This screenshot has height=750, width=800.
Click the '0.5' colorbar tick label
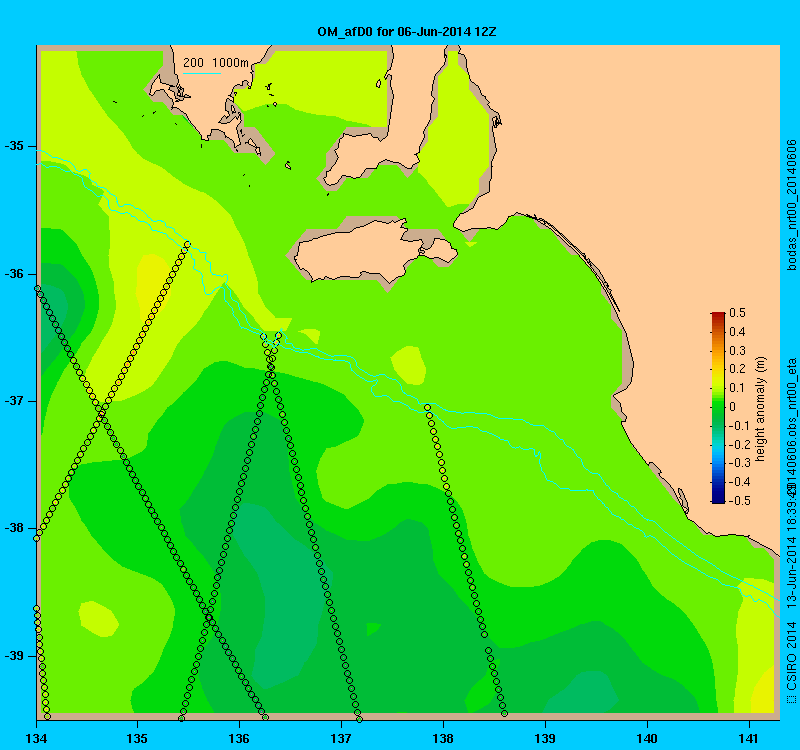click(x=737, y=313)
